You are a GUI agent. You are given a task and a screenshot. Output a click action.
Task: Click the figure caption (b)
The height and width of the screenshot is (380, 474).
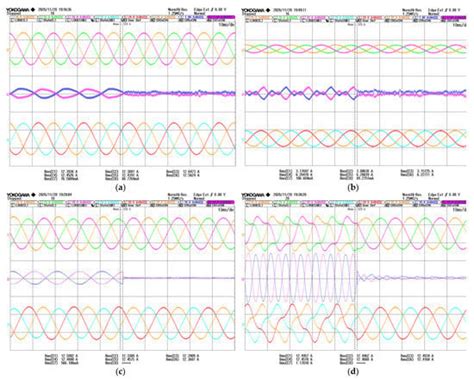(x=353, y=187)
